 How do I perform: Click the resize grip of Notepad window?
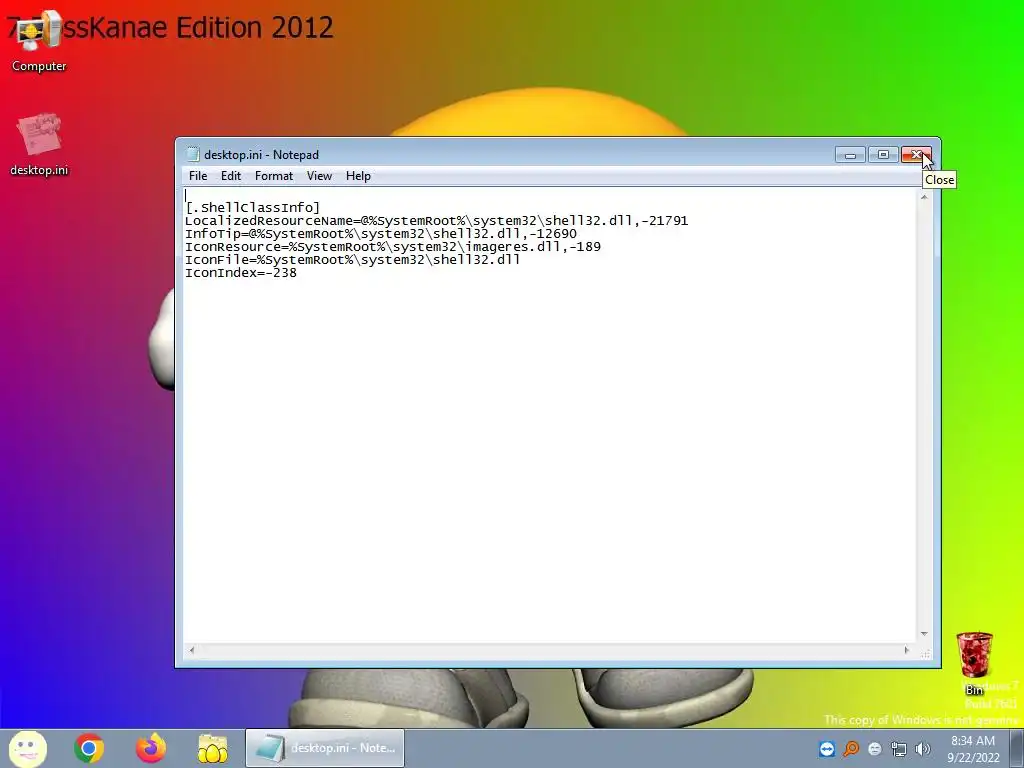pyautogui.click(x=925, y=653)
